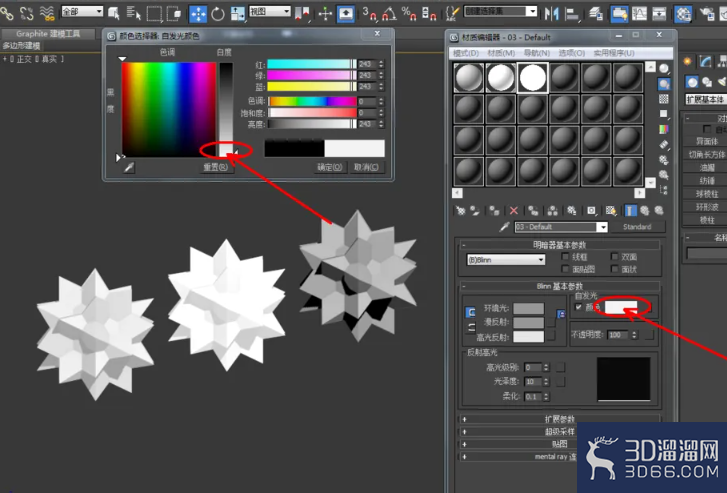The image size is (727, 493).
Task: Click Assign Material to Selection icon
Action: tap(494, 211)
